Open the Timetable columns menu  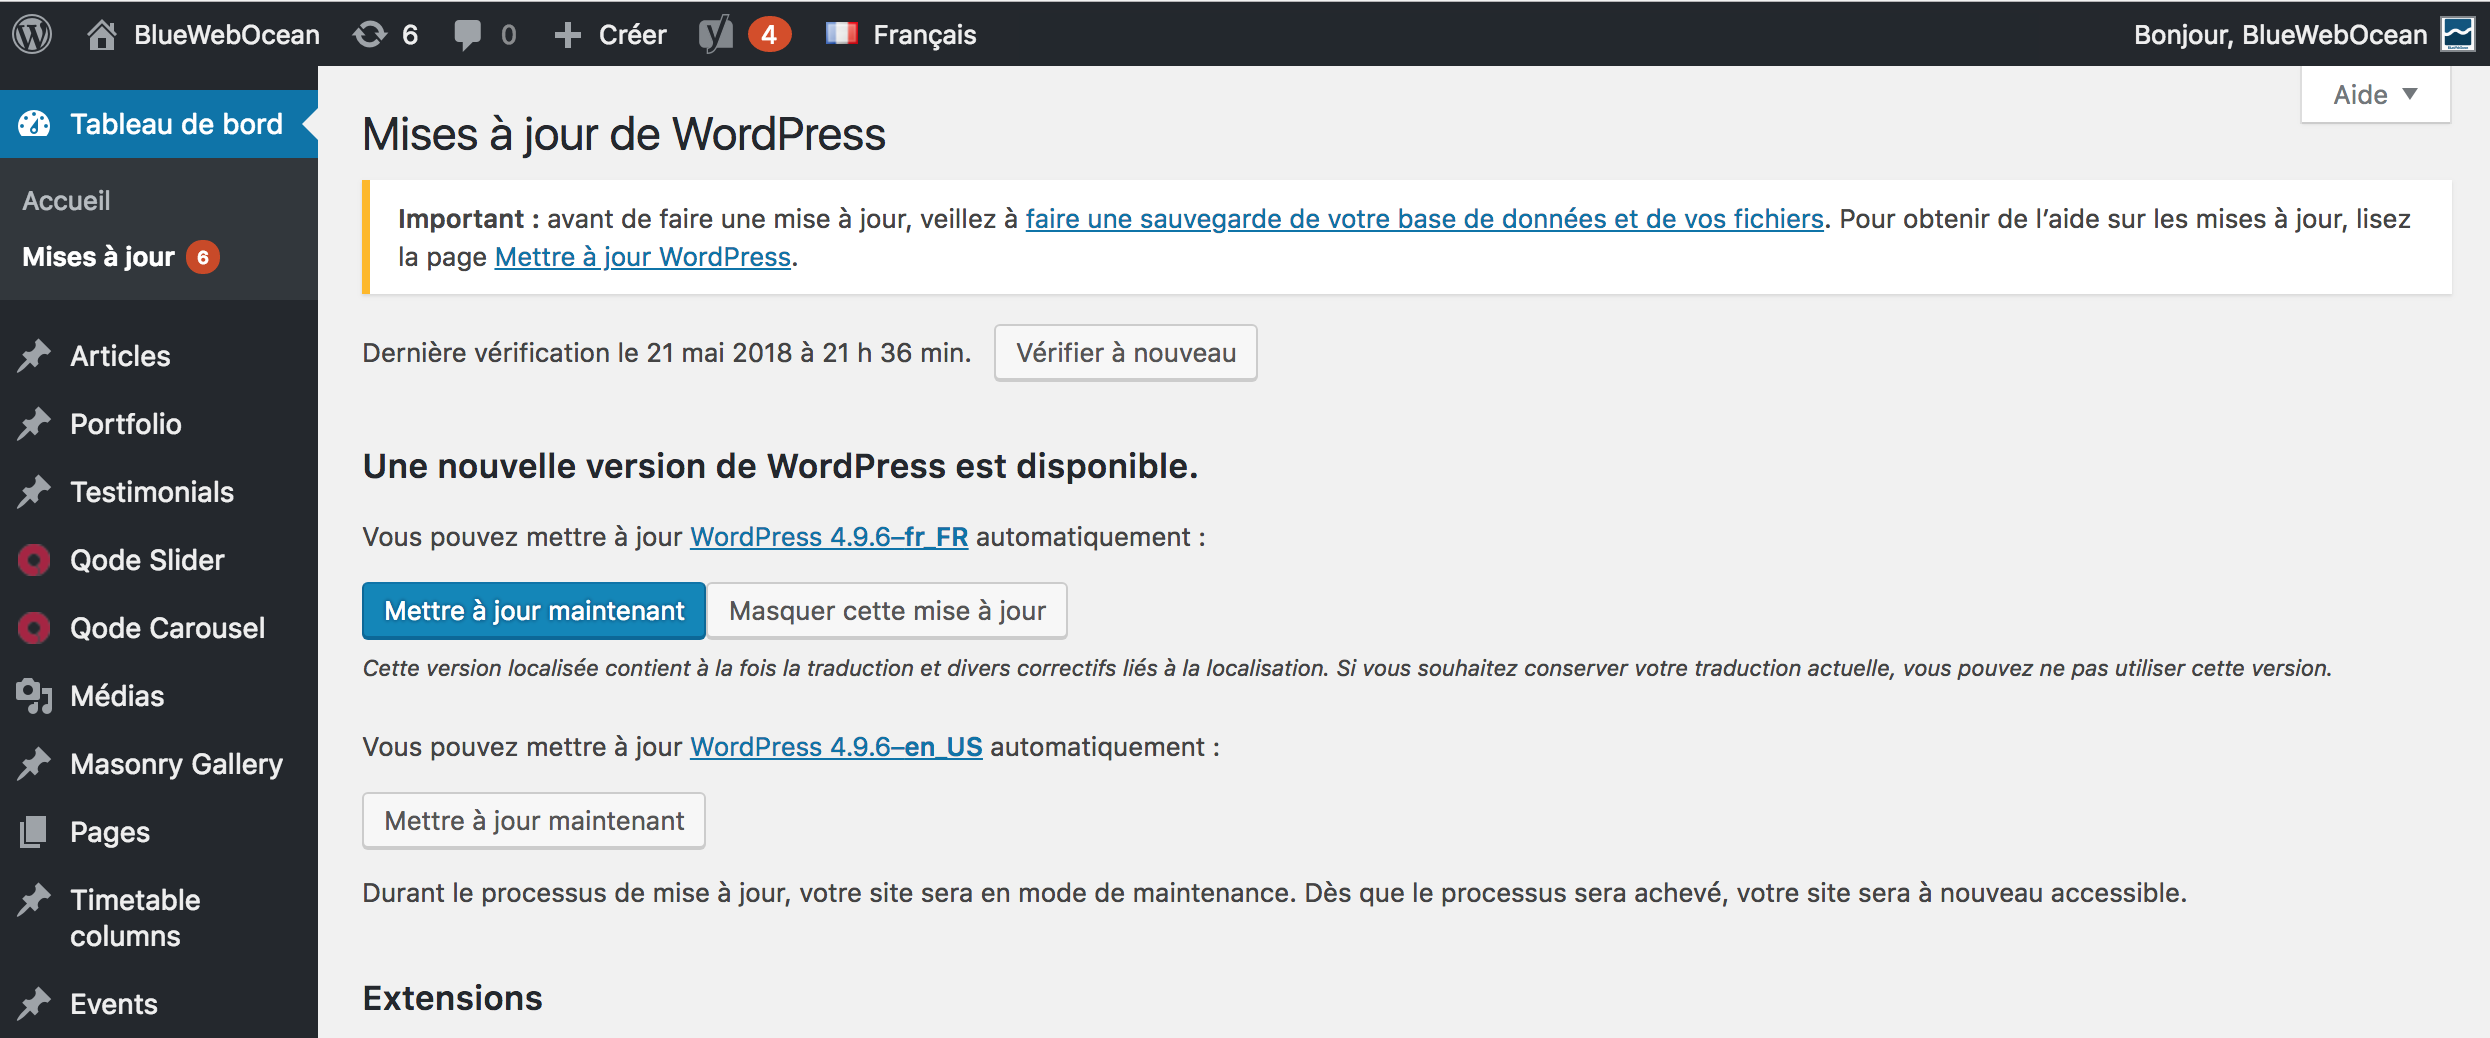click(x=135, y=918)
